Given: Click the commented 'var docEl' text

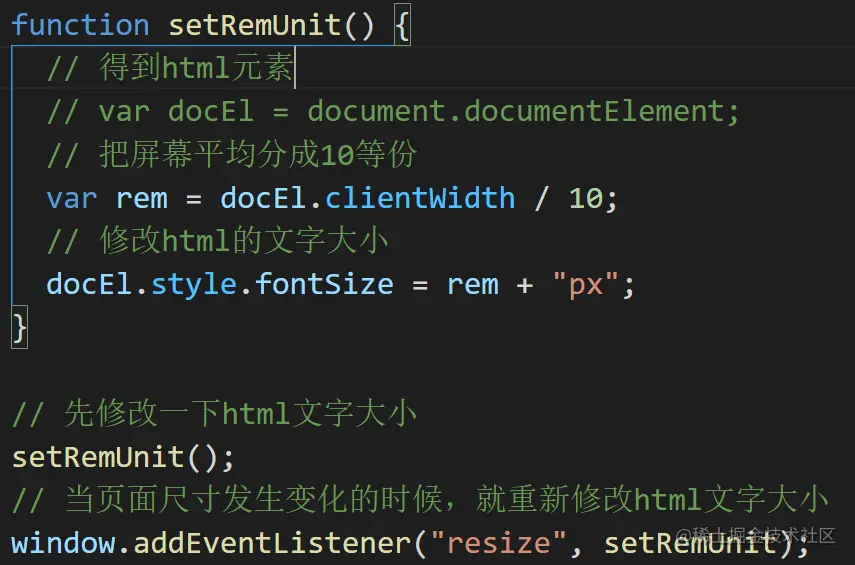Looking at the screenshot, I should coord(176,111).
